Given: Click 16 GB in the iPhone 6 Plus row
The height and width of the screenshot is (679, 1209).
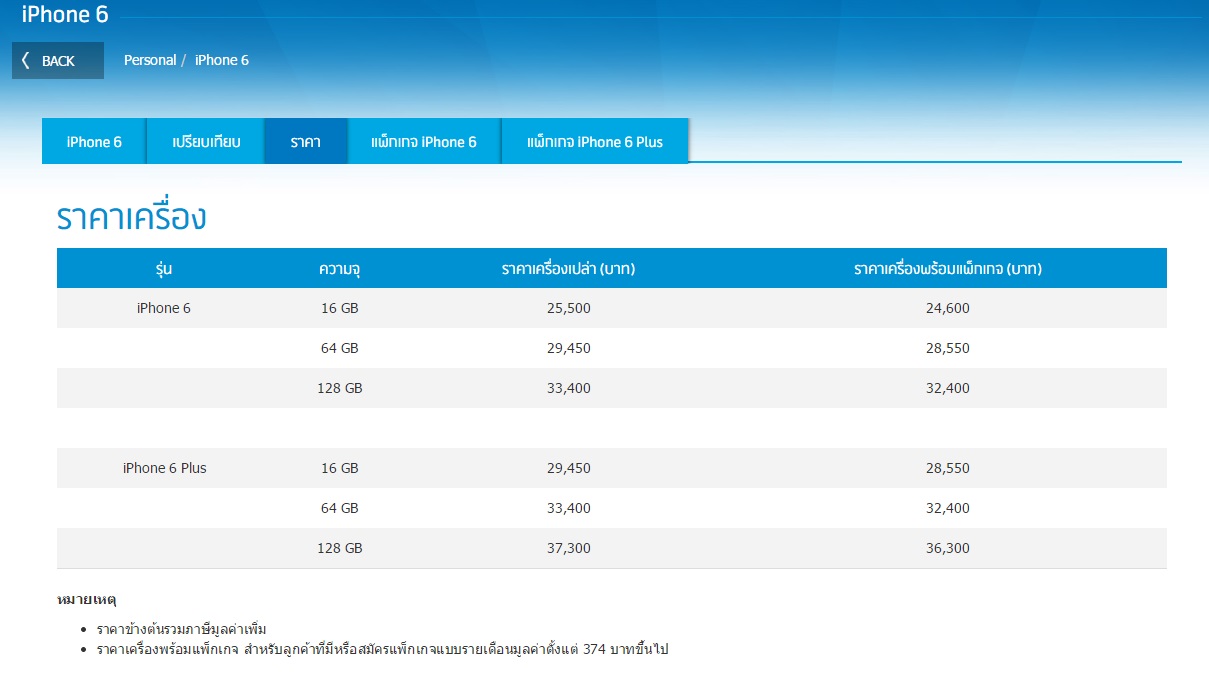Looking at the screenshot, I should click(x=340, y=468).
